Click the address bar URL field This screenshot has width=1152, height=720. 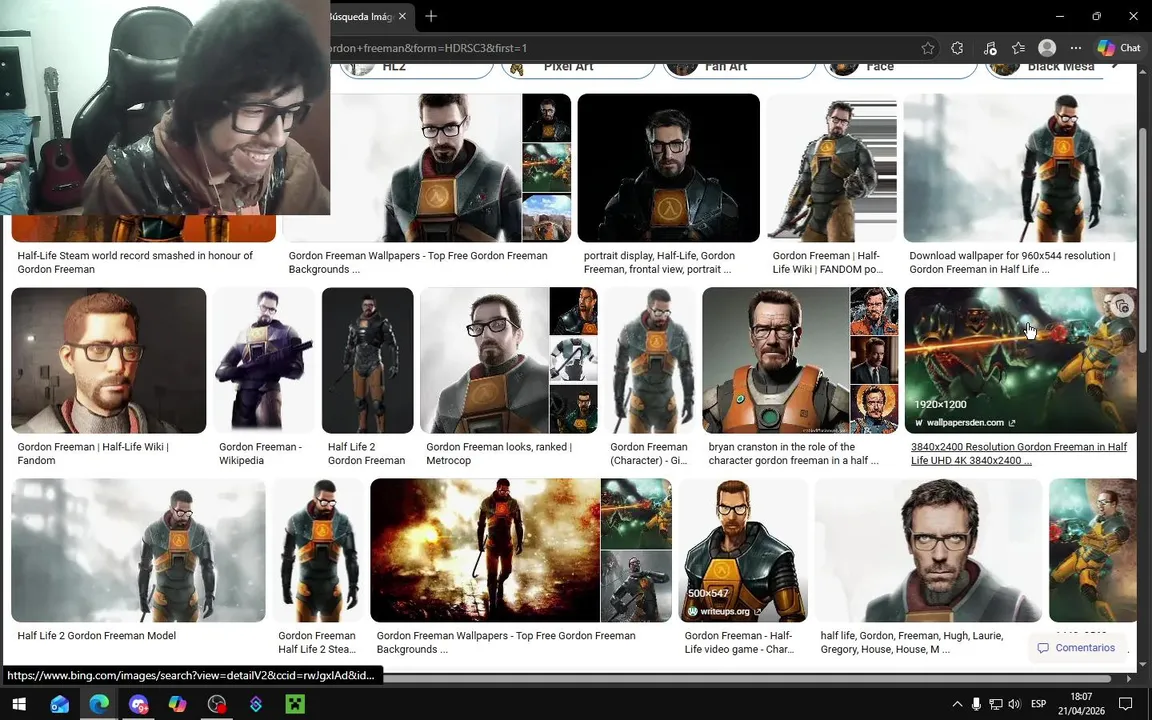pos(617,48)
